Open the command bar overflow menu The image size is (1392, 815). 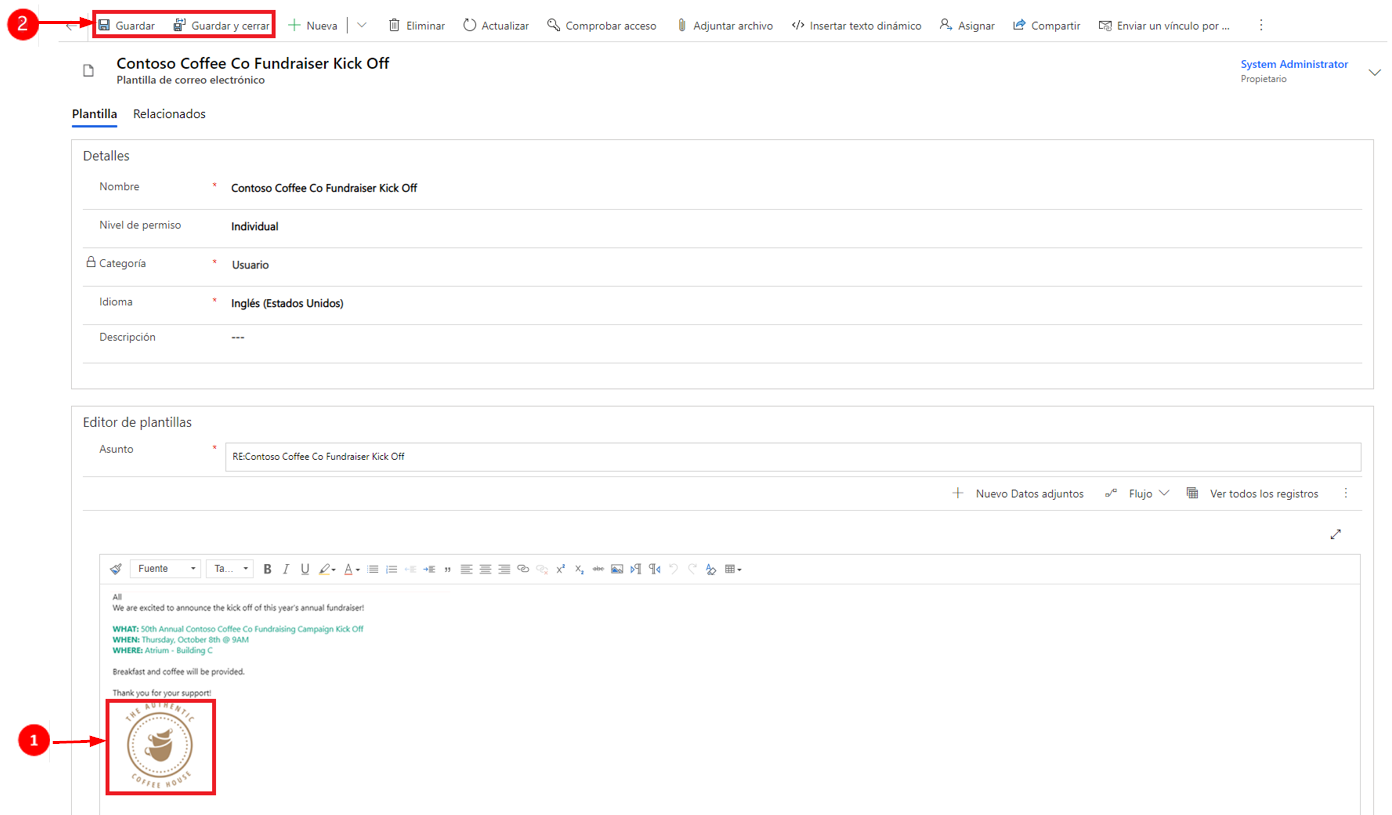pyautogui.click(x=1261, y=25)
